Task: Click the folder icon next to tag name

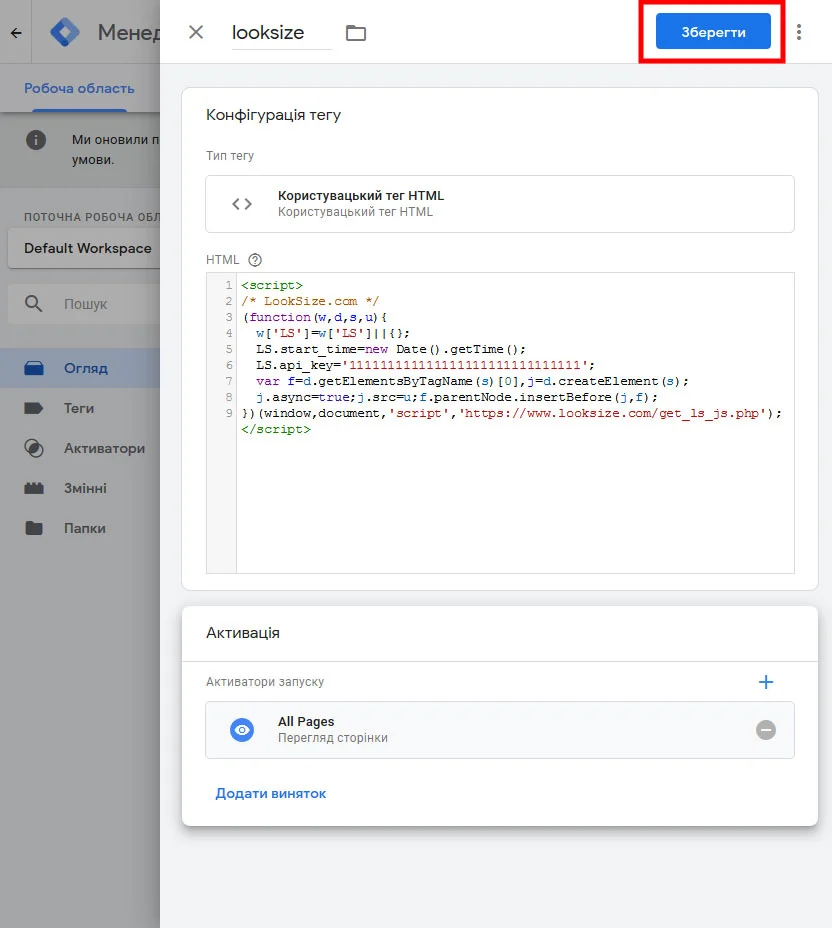Action: click(356, 33)
